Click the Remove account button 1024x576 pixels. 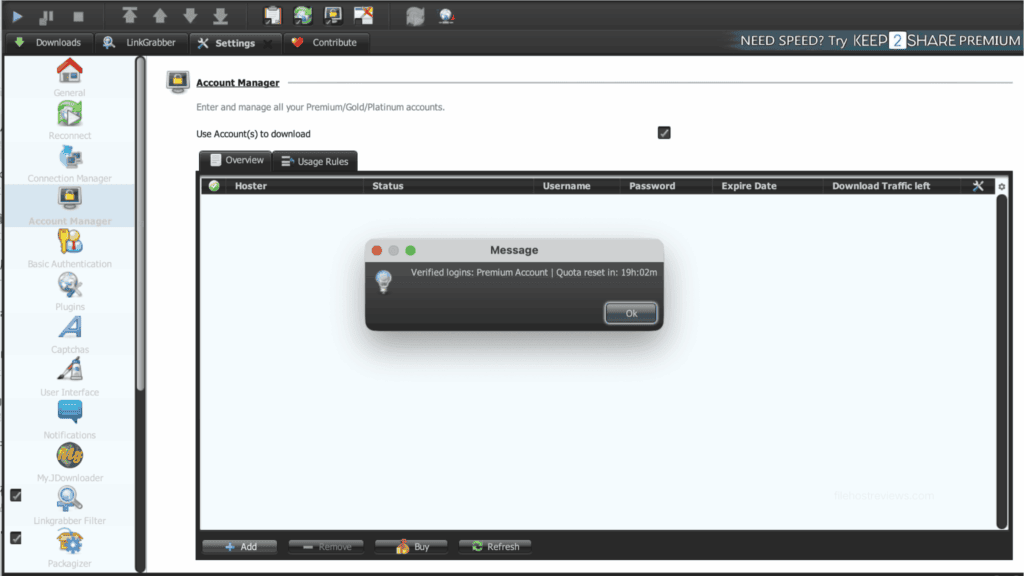point(326,547)
